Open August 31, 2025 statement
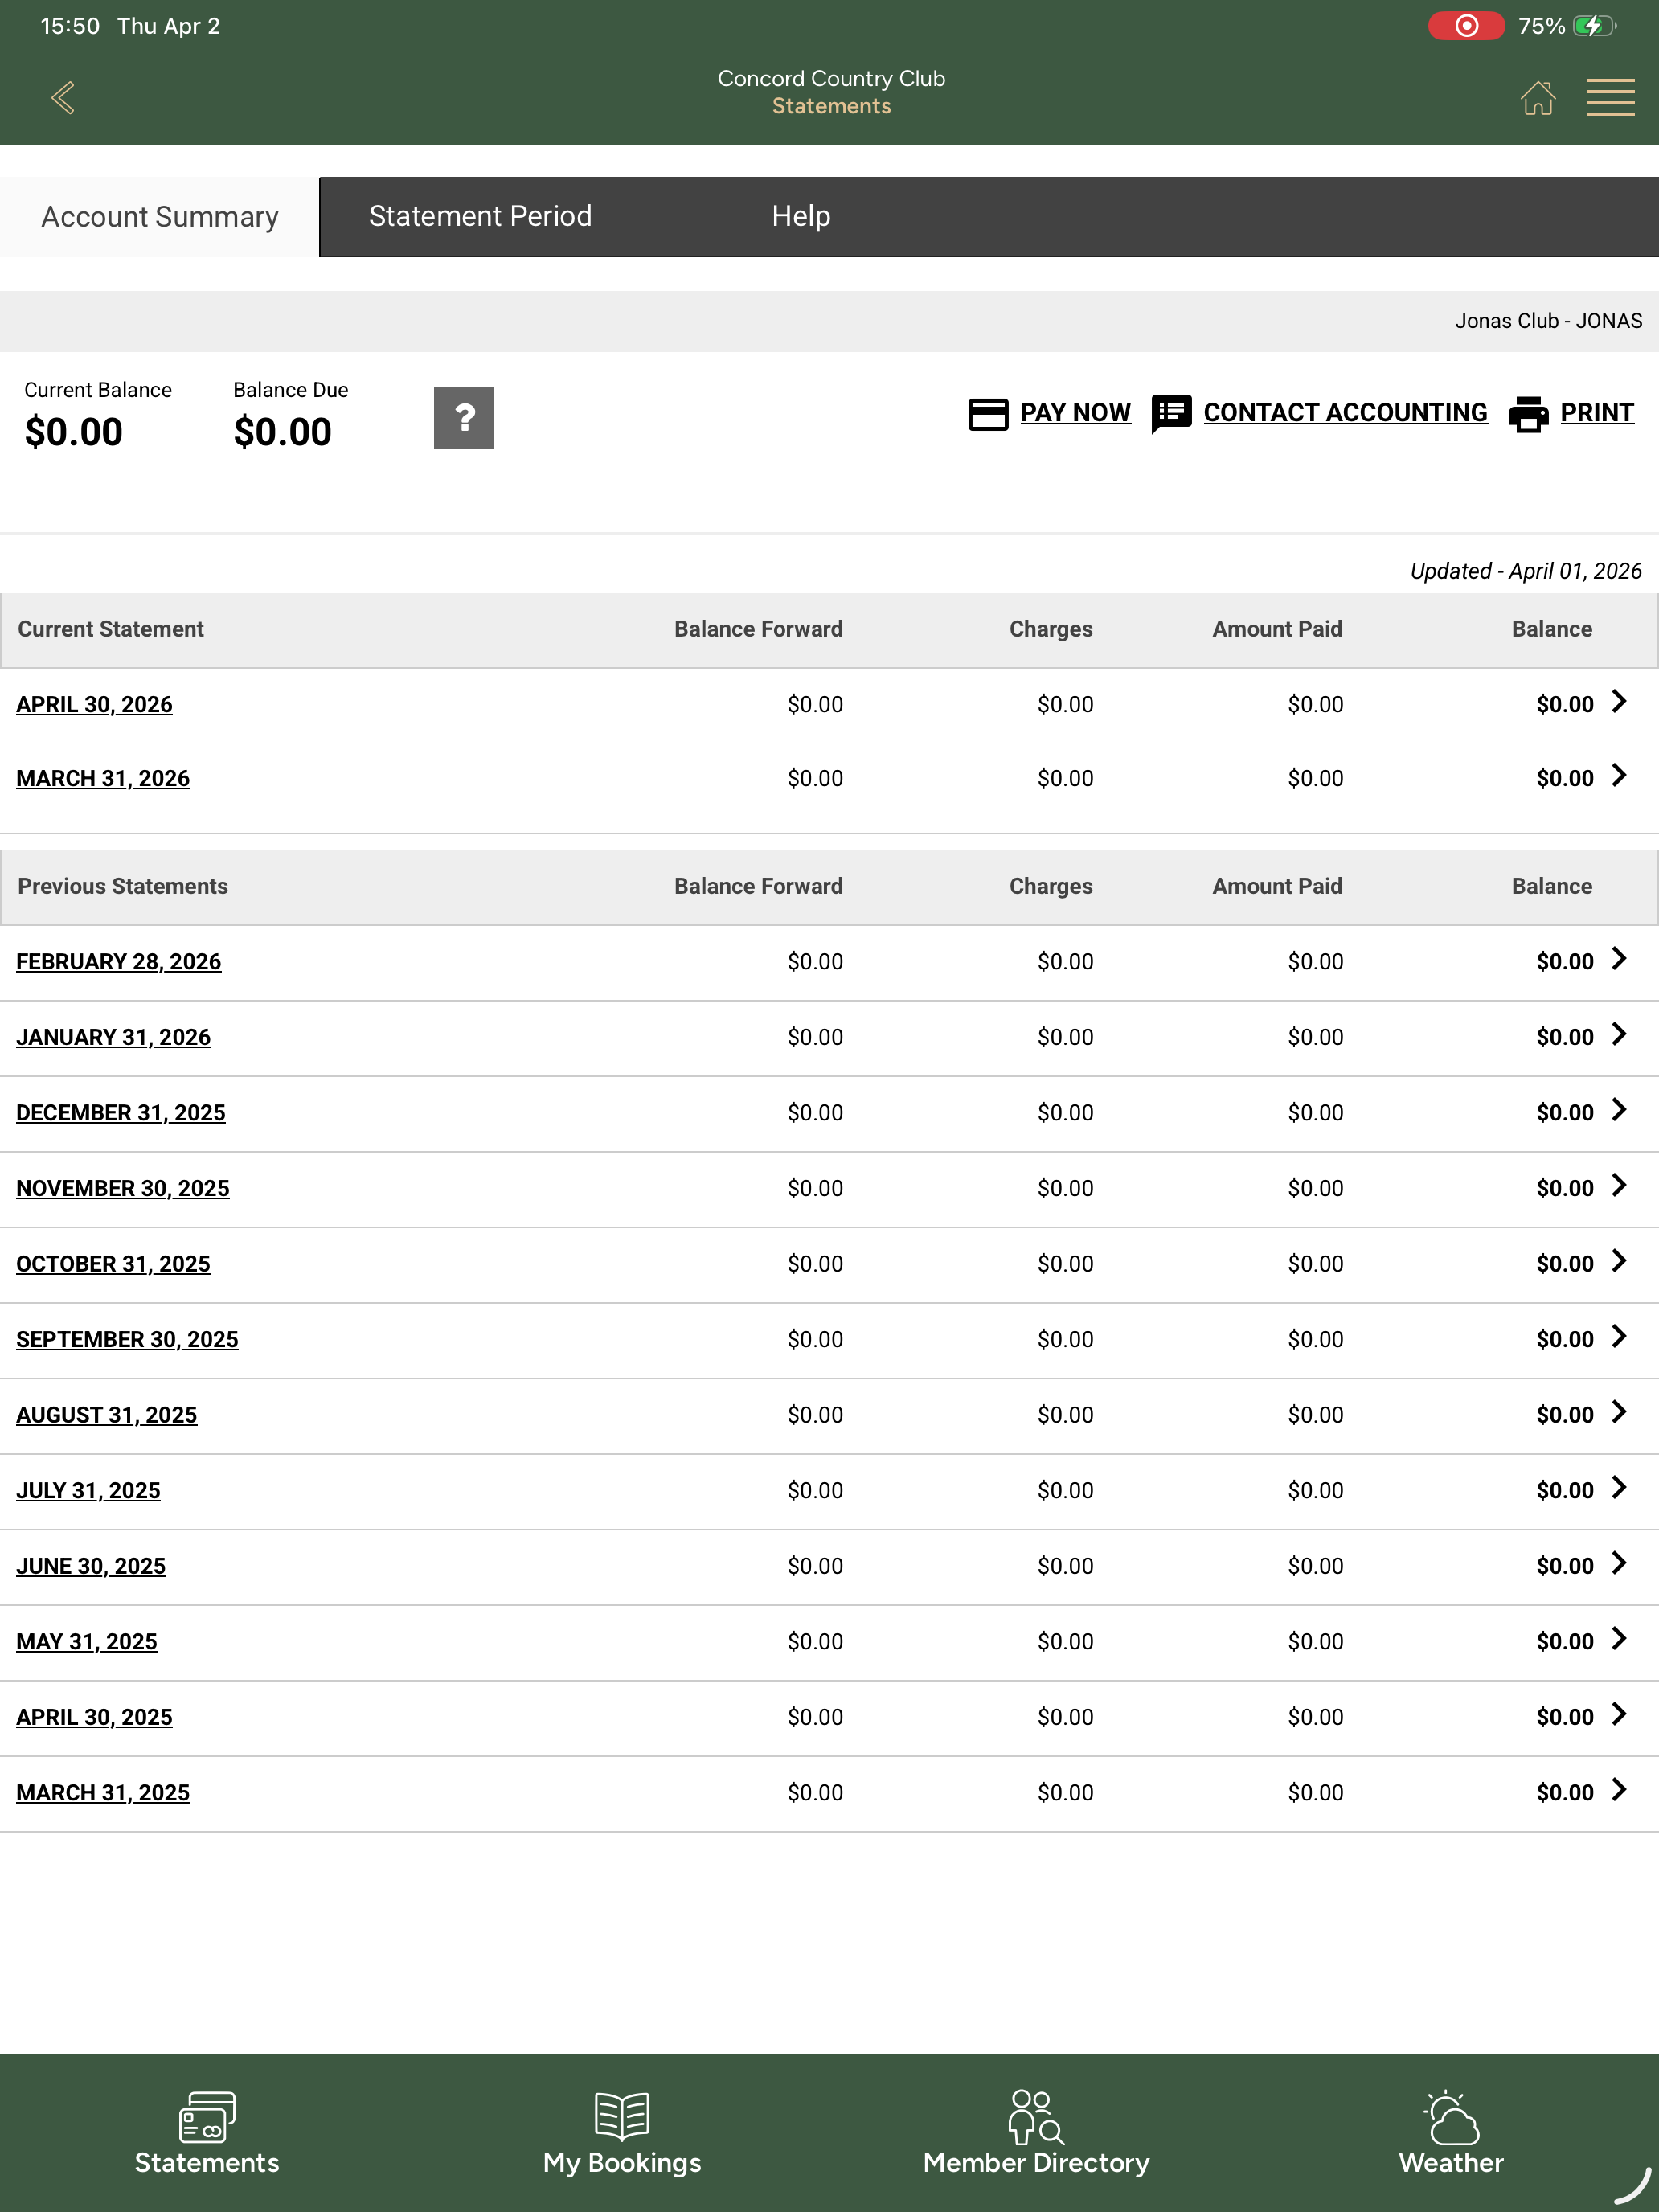Viewport: 1659px width, 2212px height. click(x=106, y=1415)
